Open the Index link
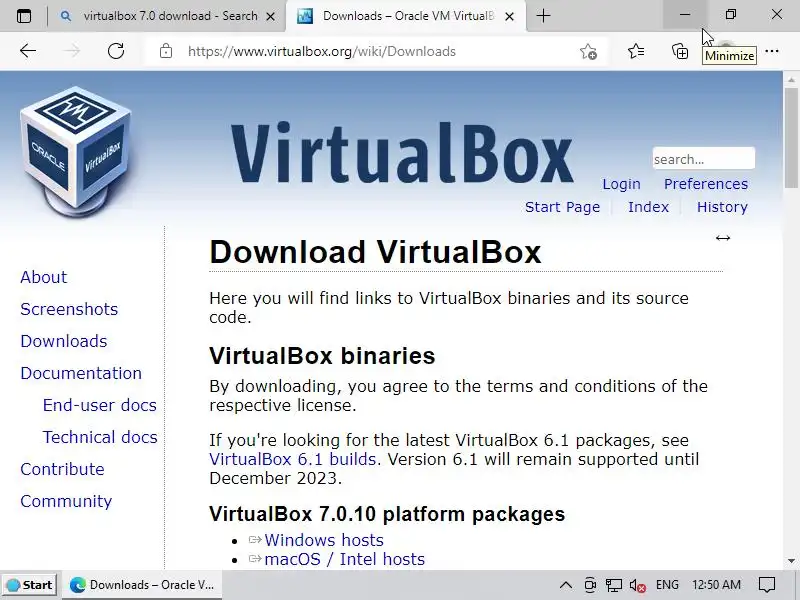Viewport: 800px width, 600px height. tap(648, 207)
